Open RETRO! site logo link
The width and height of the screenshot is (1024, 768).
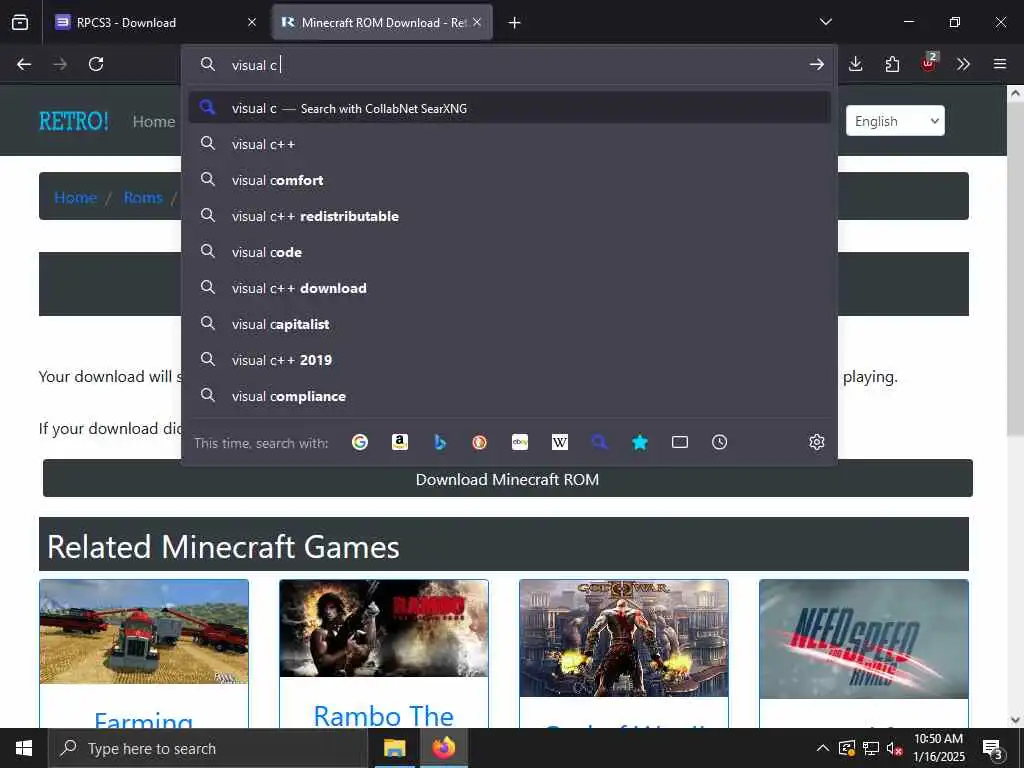pyautogui.click(x=74, y=121)
